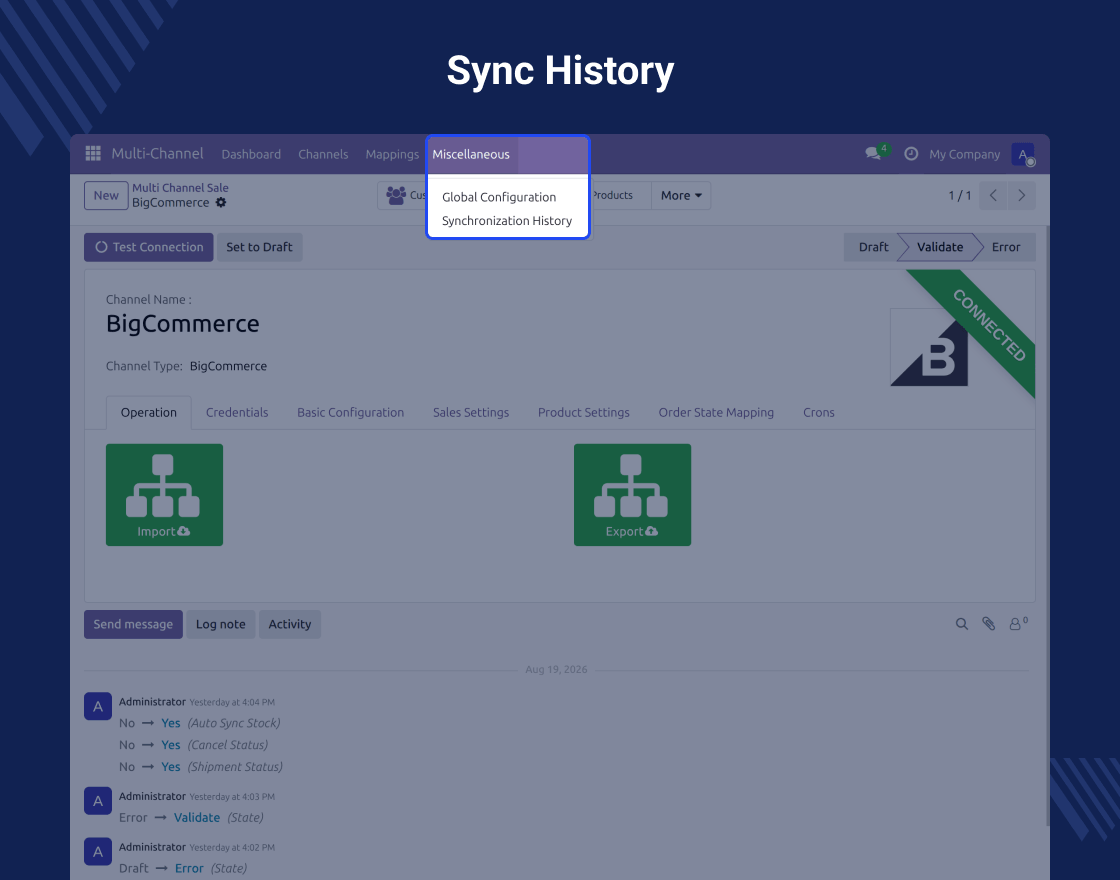
Task: Click the followers icon with count 0
Action: [1018, 624]
